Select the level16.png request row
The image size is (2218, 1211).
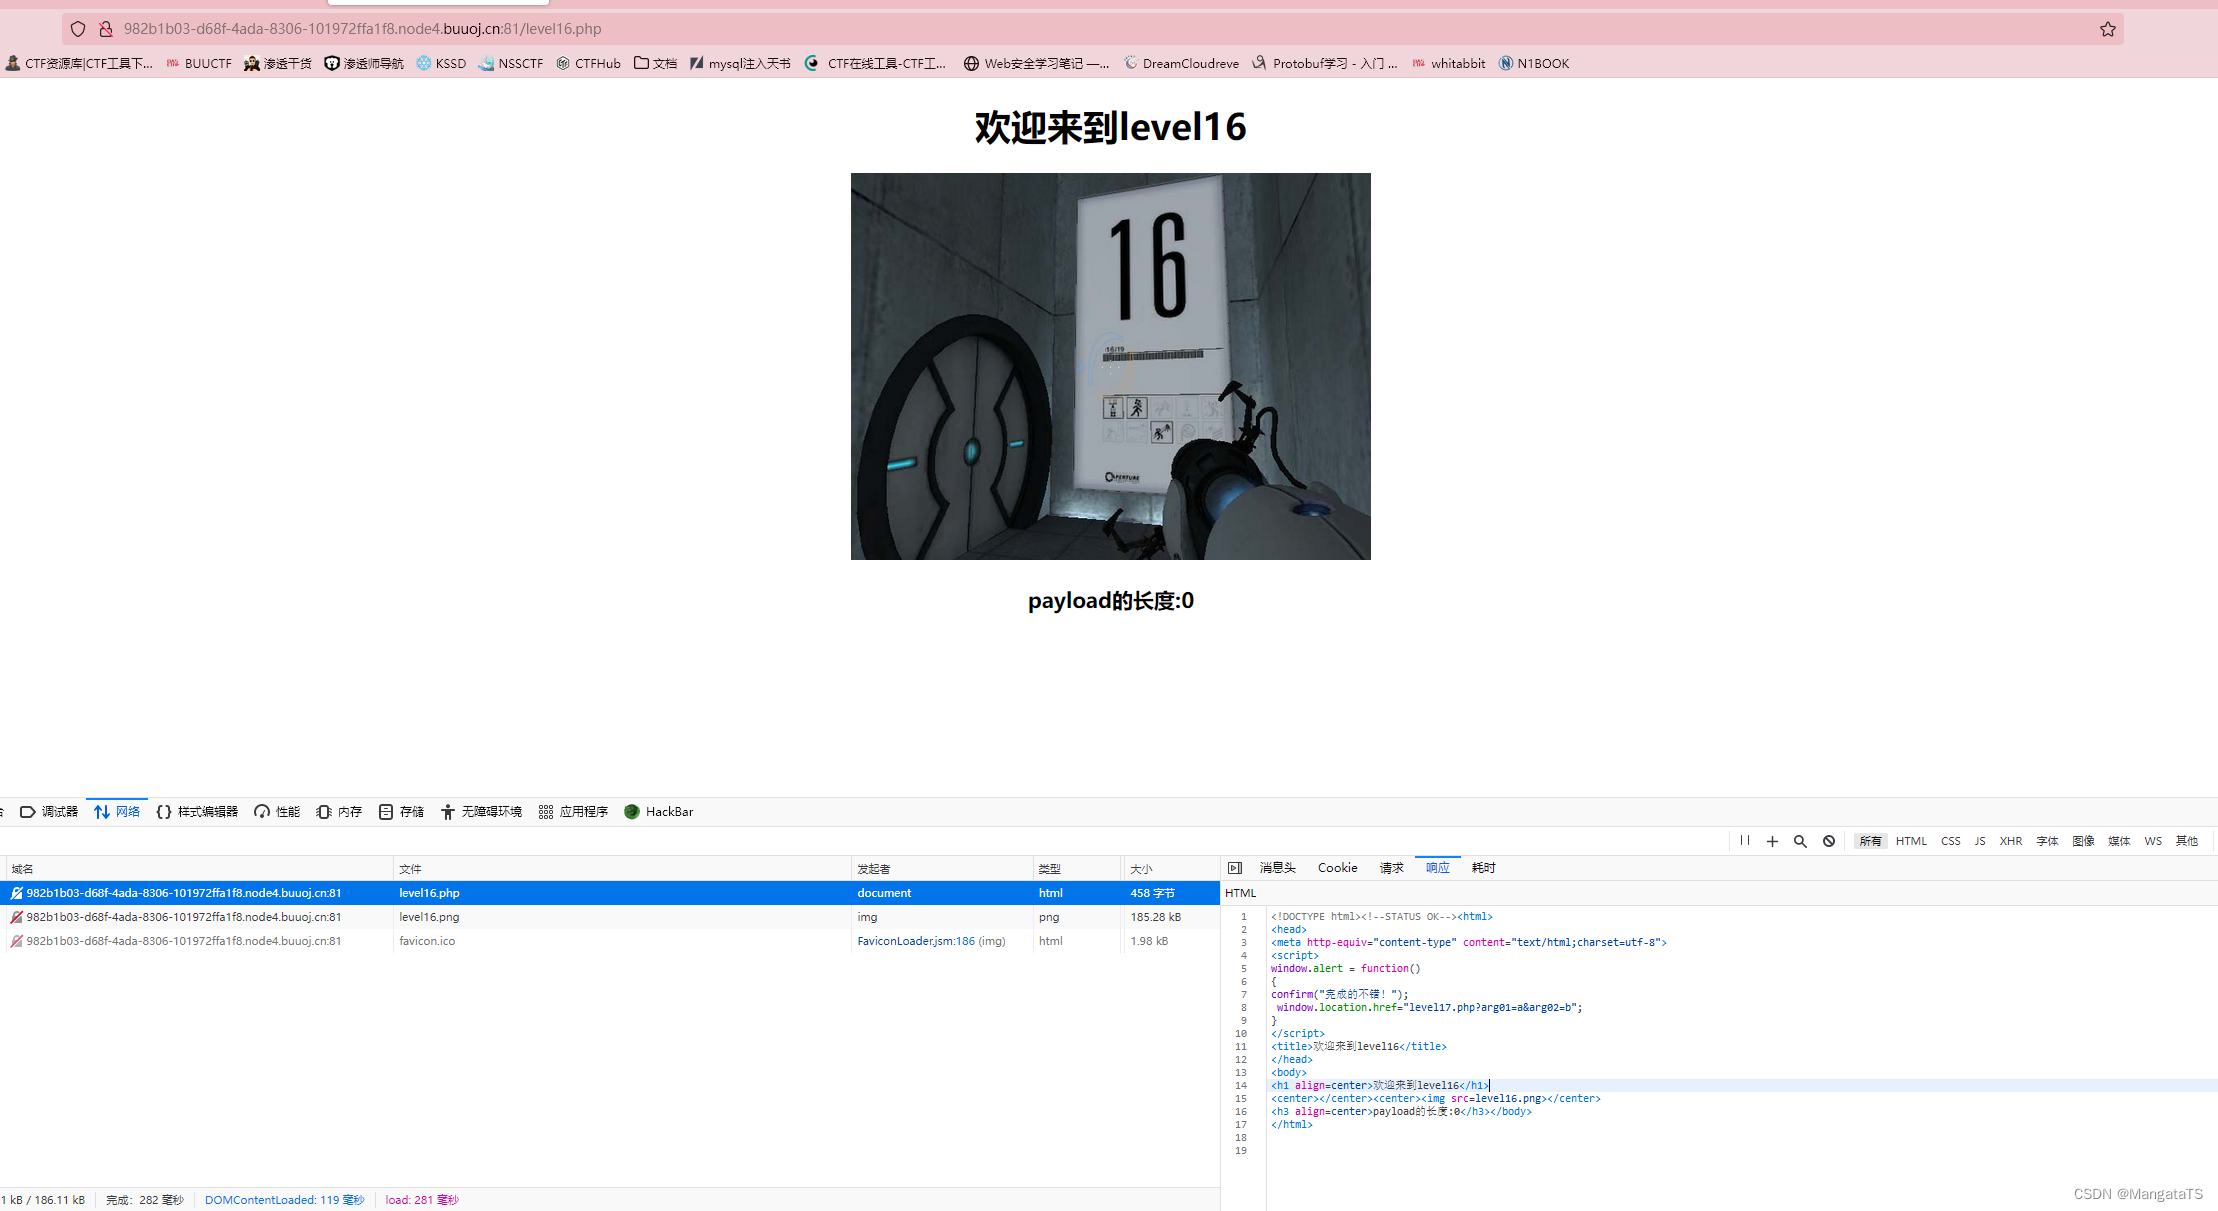point(610,917)
